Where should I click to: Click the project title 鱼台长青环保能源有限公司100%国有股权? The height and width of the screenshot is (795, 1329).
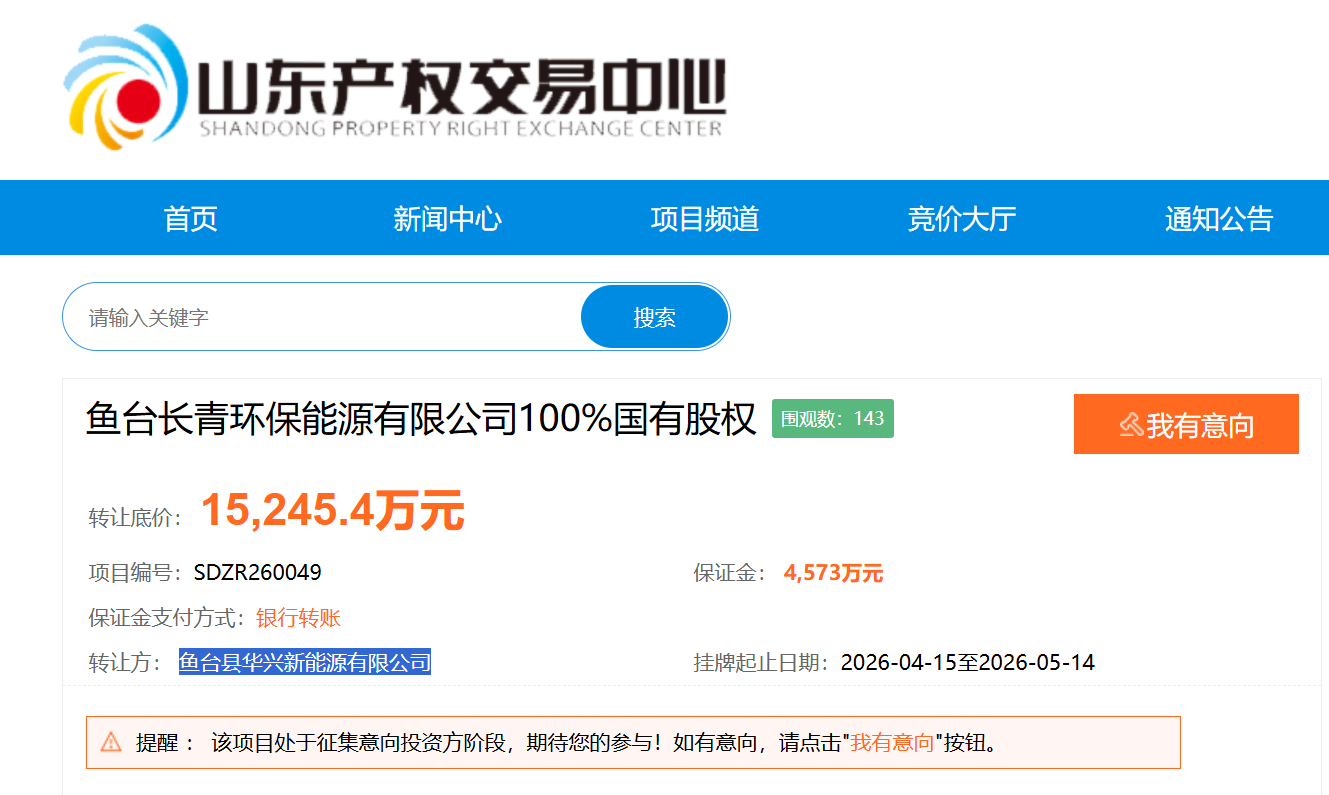coord(421,419)
